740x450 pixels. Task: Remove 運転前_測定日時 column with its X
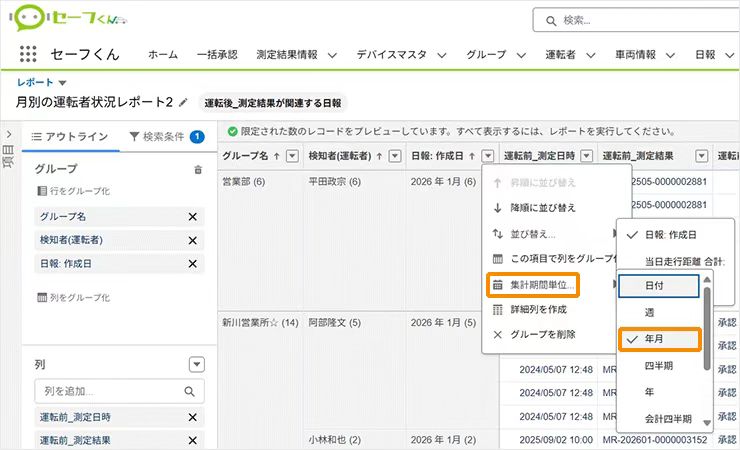coord(193,417)
